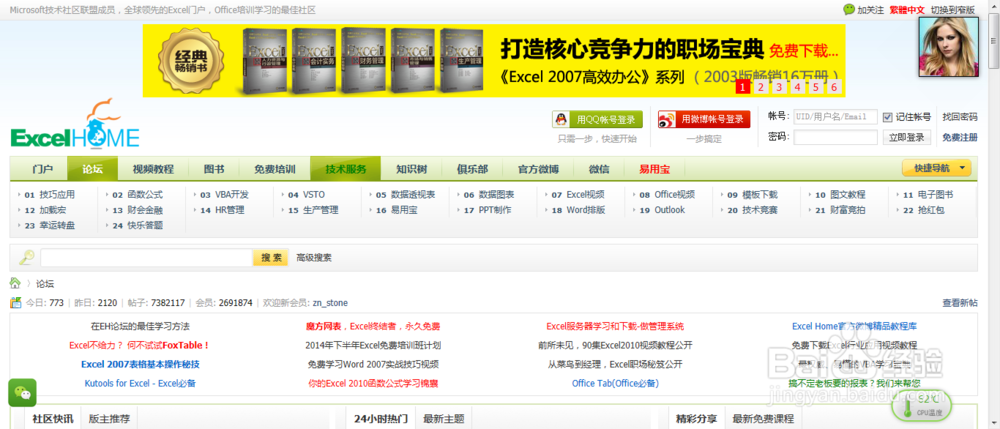
Task: Open the 02 函数公式 board
Action: click(x=137, y=194)
